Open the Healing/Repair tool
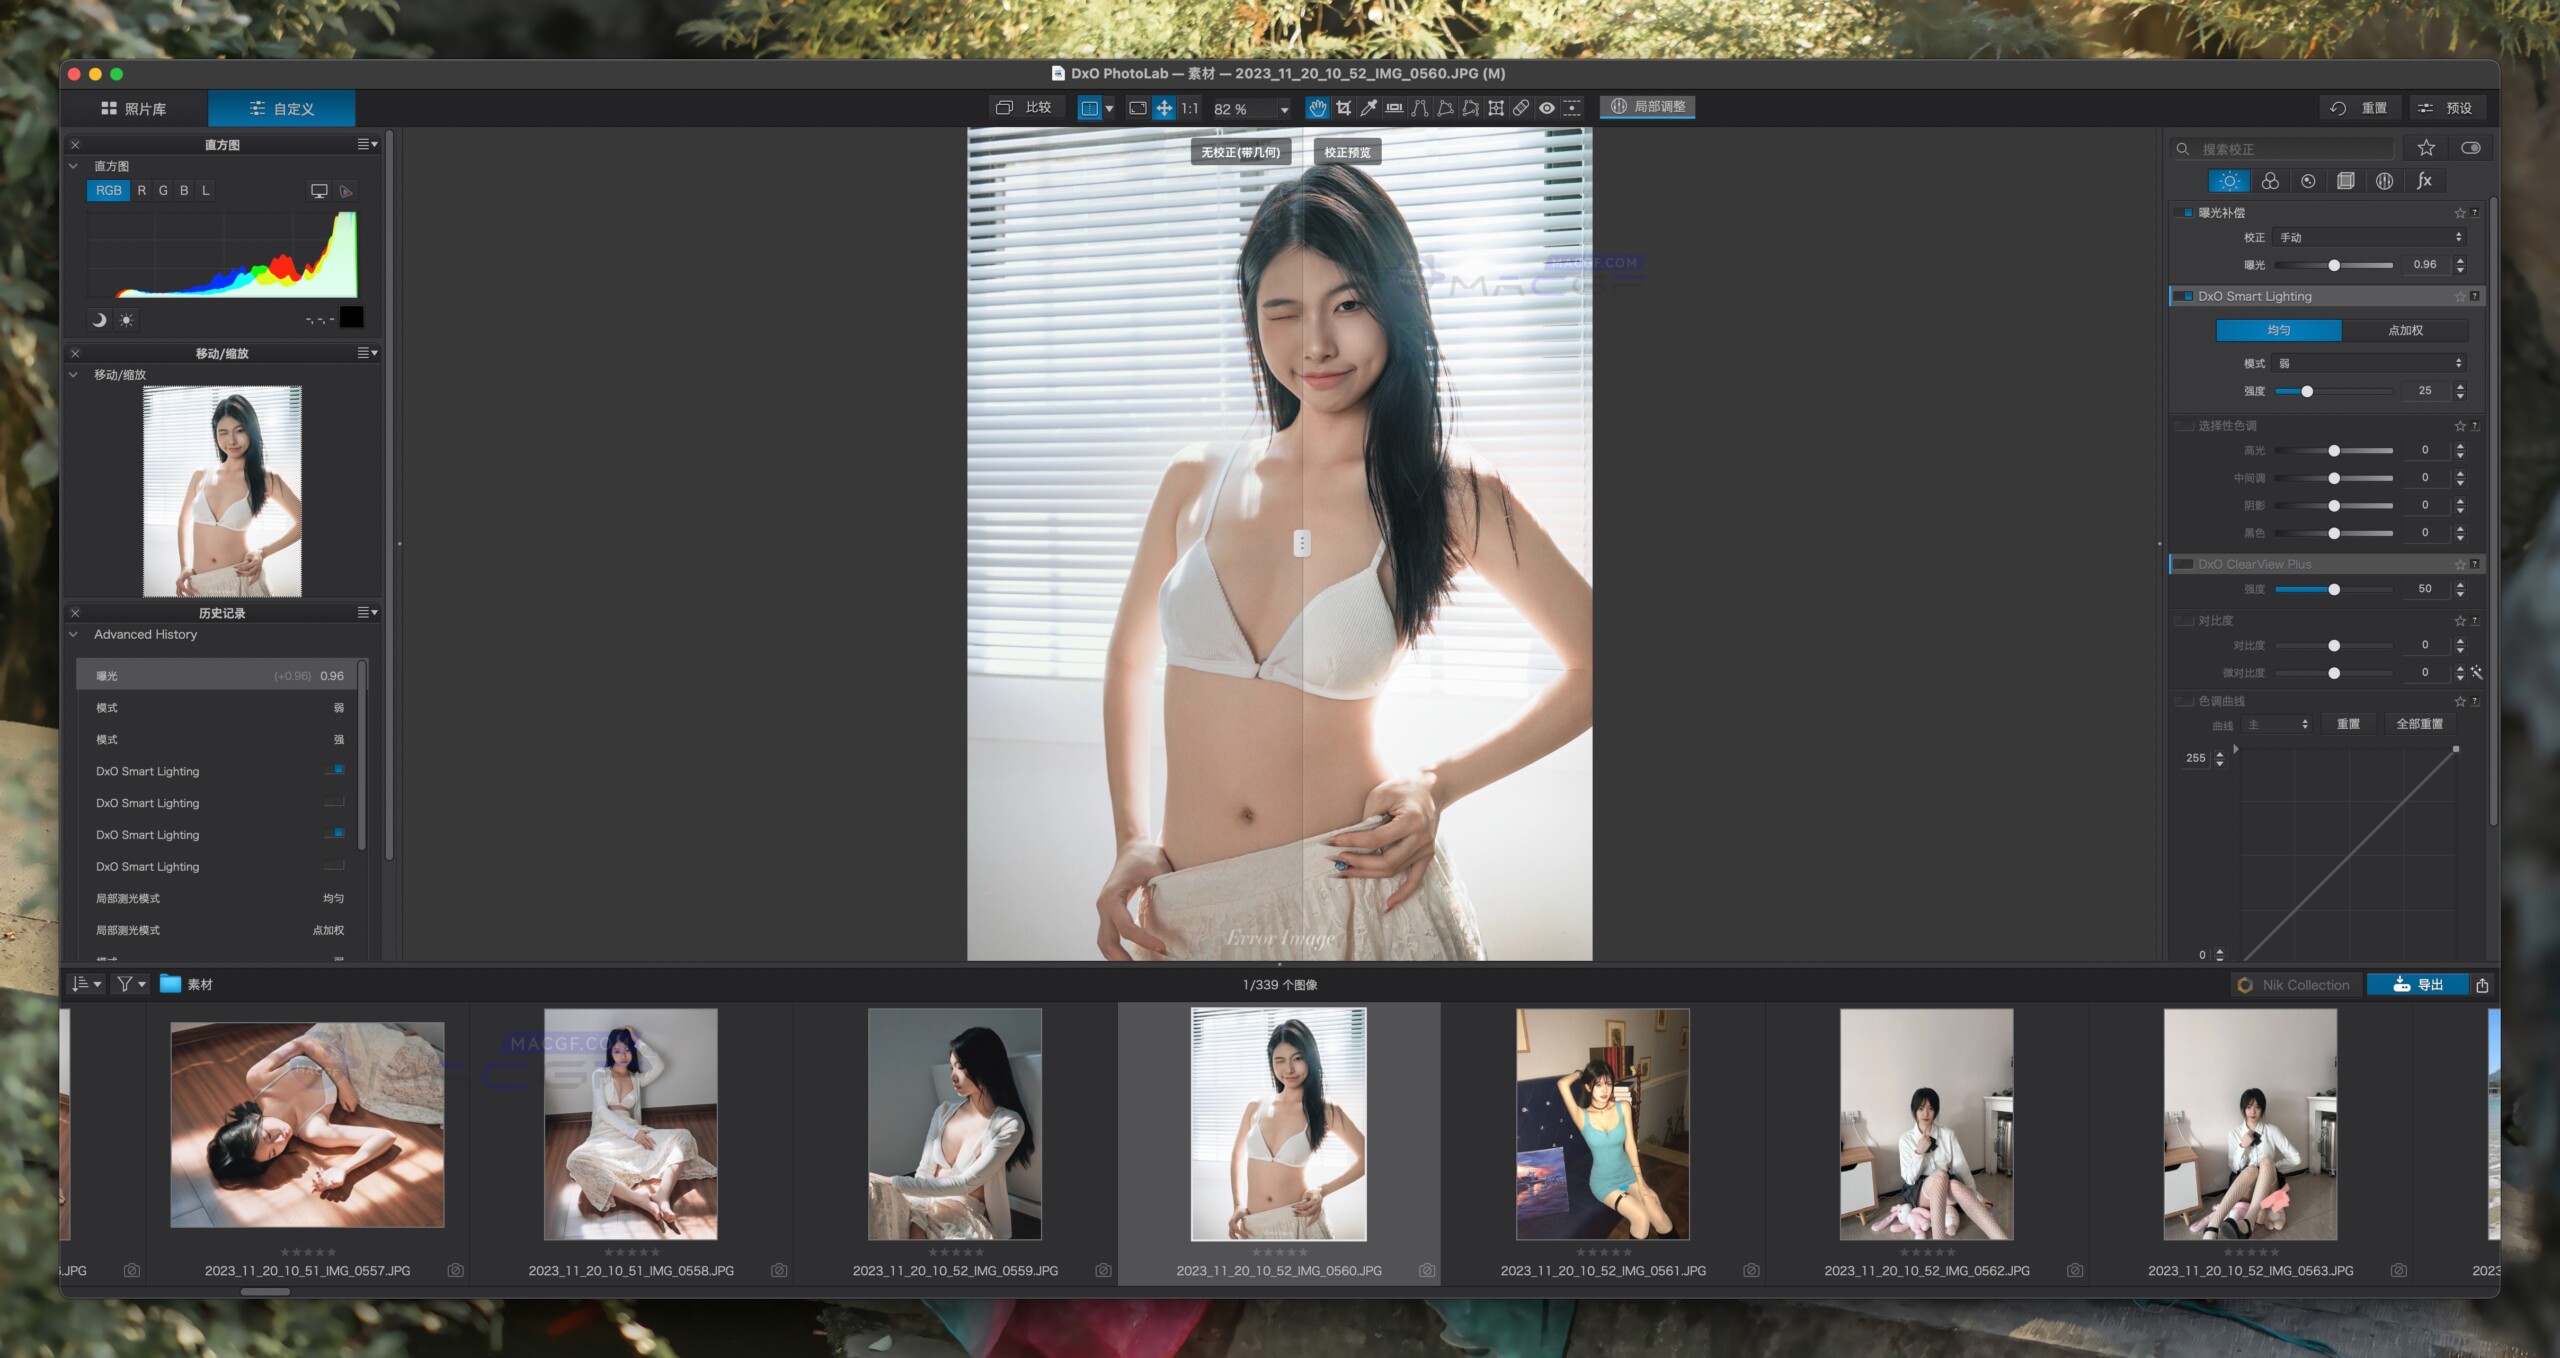This screenshot has height=1358, width=2560. 1521,108
